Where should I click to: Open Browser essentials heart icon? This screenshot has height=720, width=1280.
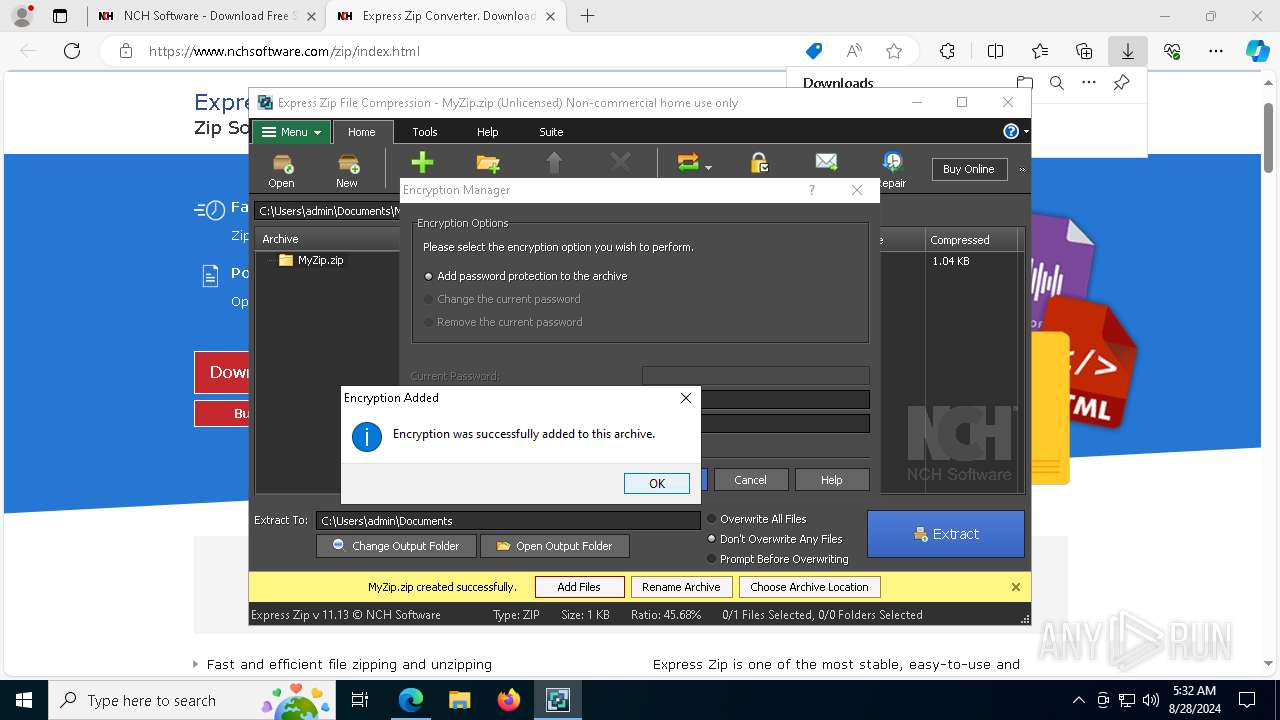pyautogui.click(x=1172, y=51)
